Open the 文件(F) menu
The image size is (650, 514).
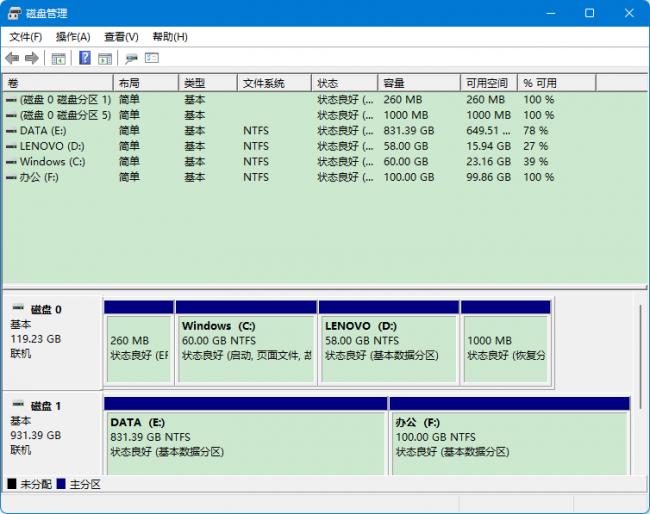[x=26, y=37]
